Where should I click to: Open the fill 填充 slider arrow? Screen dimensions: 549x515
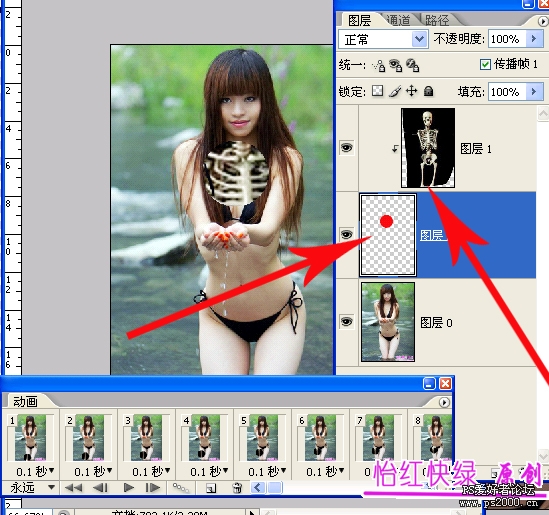click(x=535, y=92)
